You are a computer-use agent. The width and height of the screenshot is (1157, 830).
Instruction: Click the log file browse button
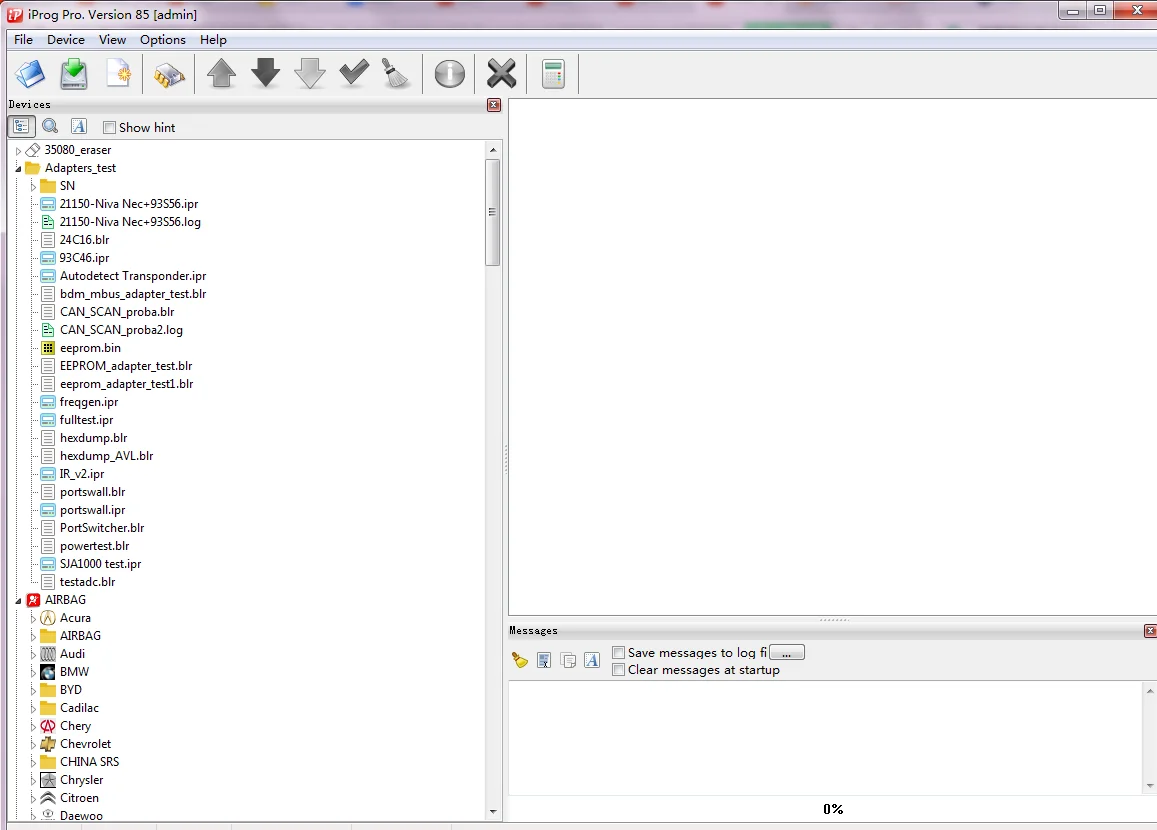pos(787,653)
